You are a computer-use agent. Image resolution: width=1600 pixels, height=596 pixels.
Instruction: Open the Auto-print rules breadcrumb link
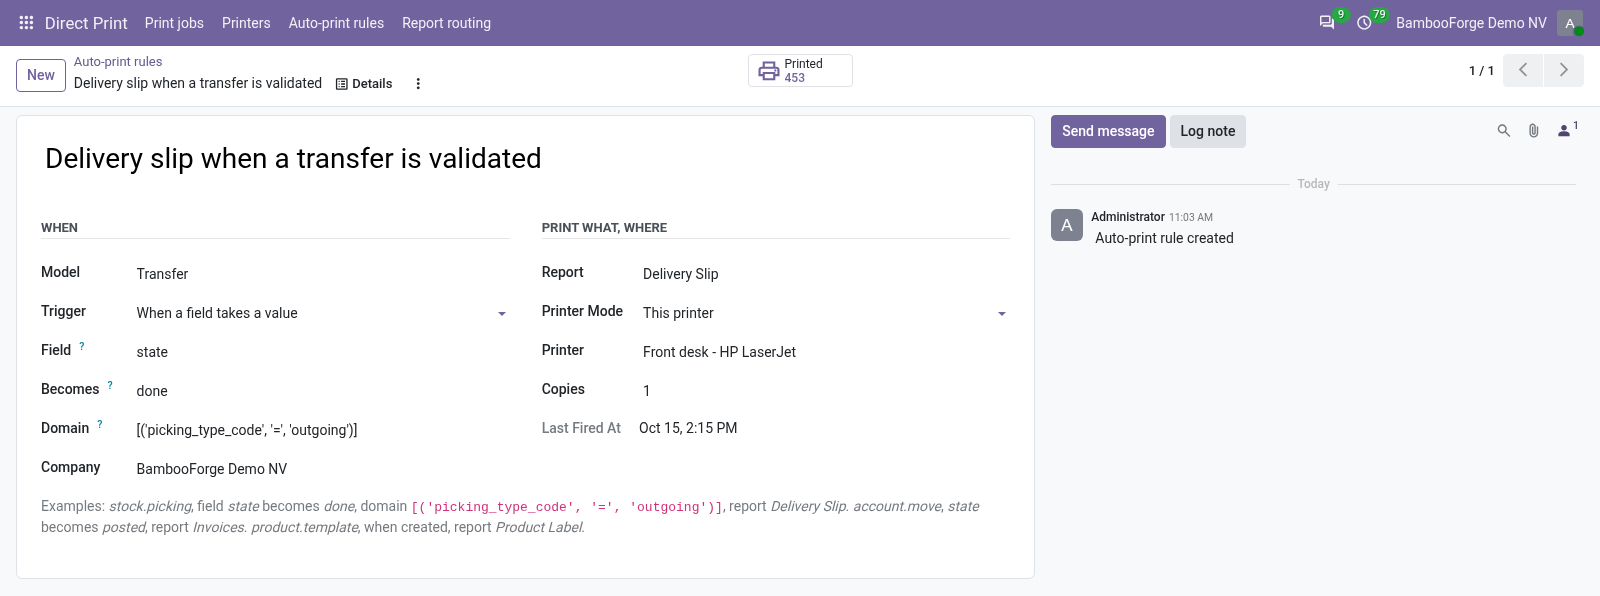pyautogui.click(x=118, y=62)
